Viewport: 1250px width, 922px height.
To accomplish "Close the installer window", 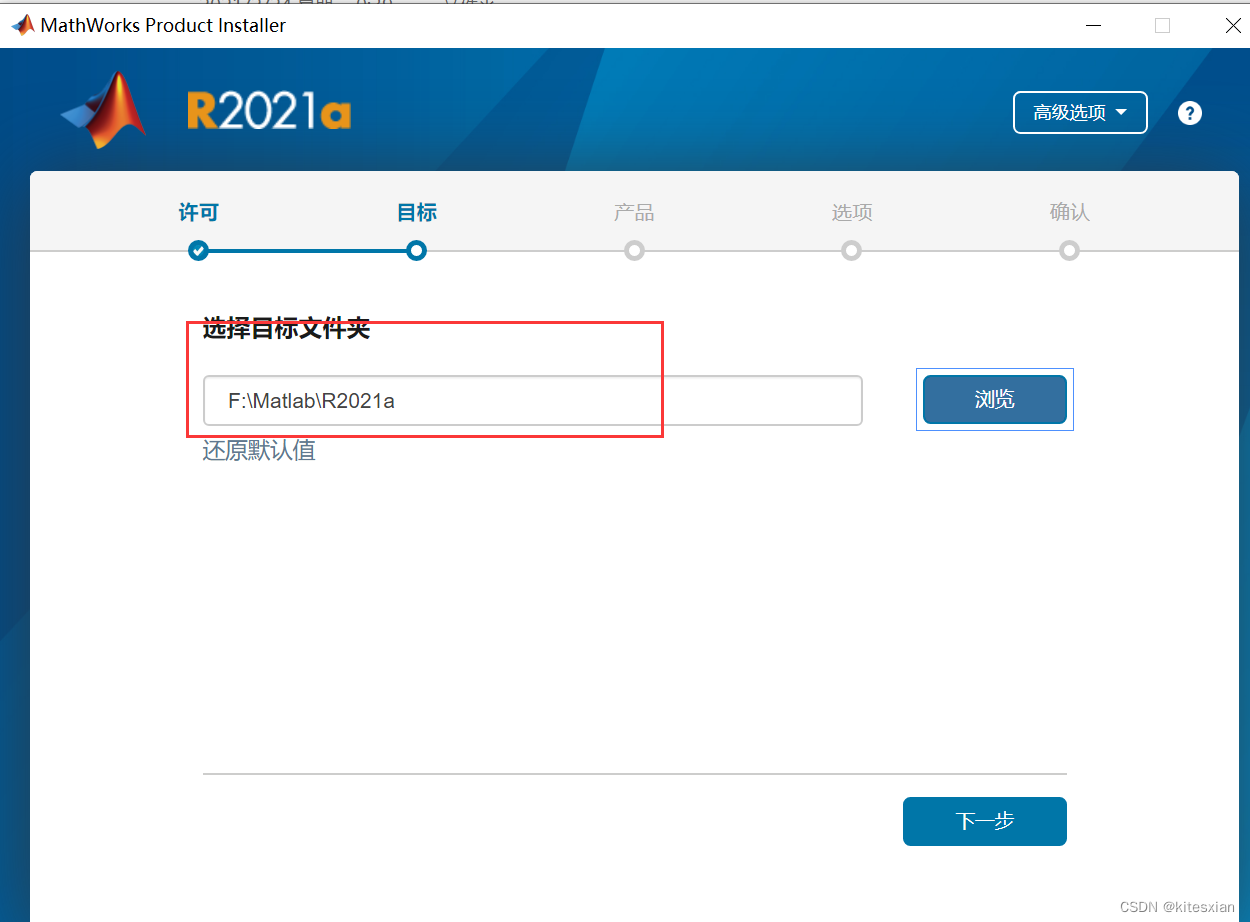I will pos(1233,25).
